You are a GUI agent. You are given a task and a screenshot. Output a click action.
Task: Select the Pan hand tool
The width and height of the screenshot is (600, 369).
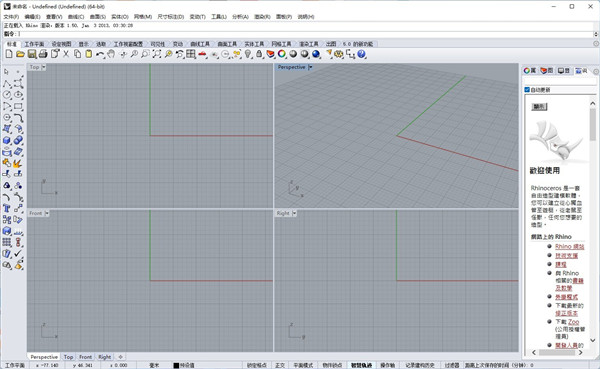(111, 54)
